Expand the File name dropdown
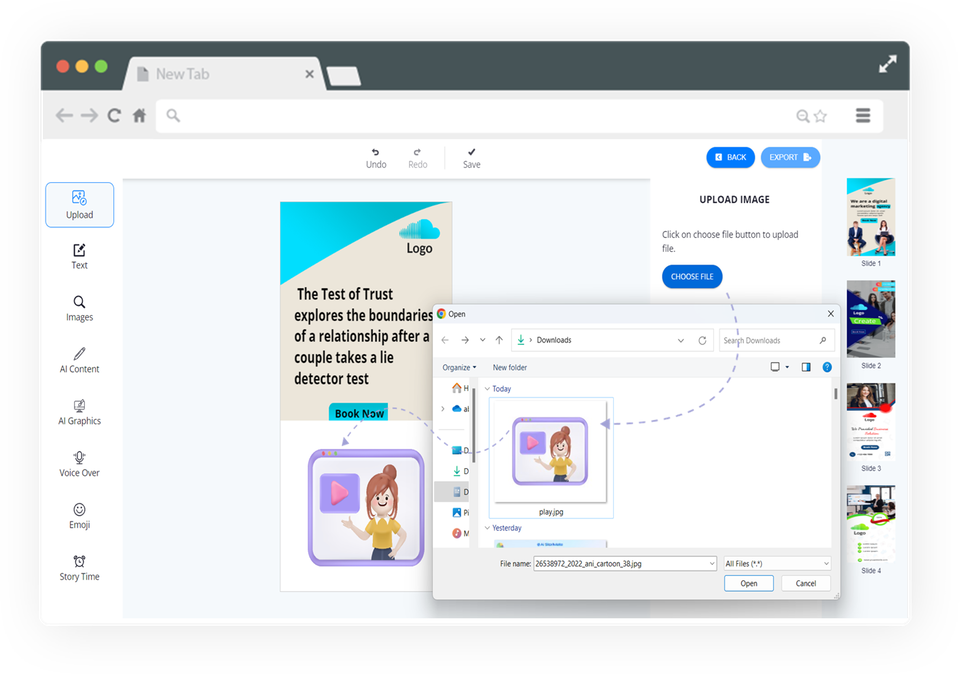 (x=712, y=564)
